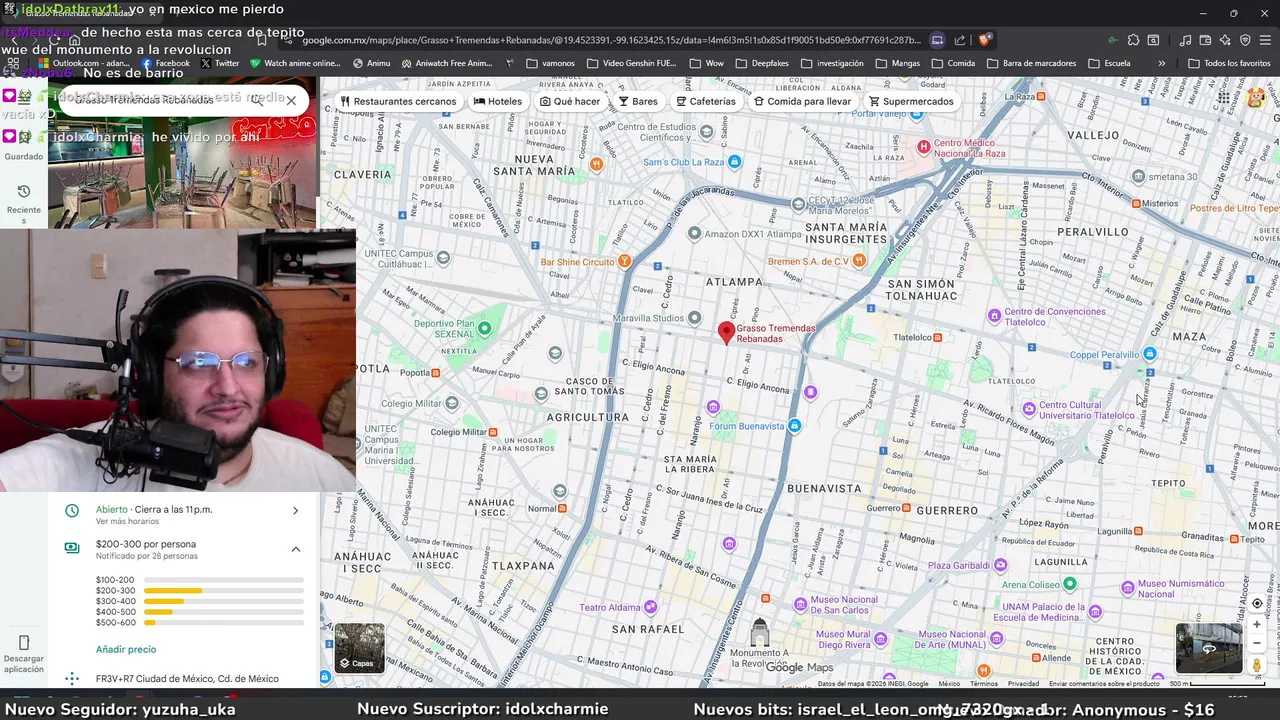Select the Plaza Garibaldi marker
Image resolution: width=1280 pixels, height=720 pixels.
[x=1001, y=565]
